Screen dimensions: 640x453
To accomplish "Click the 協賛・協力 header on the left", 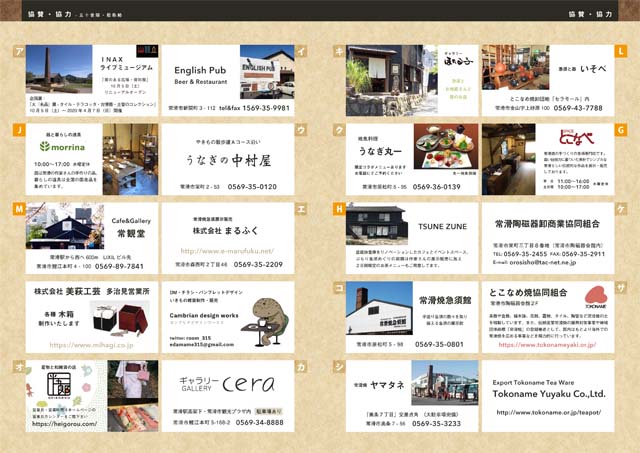I will point(49,14).
